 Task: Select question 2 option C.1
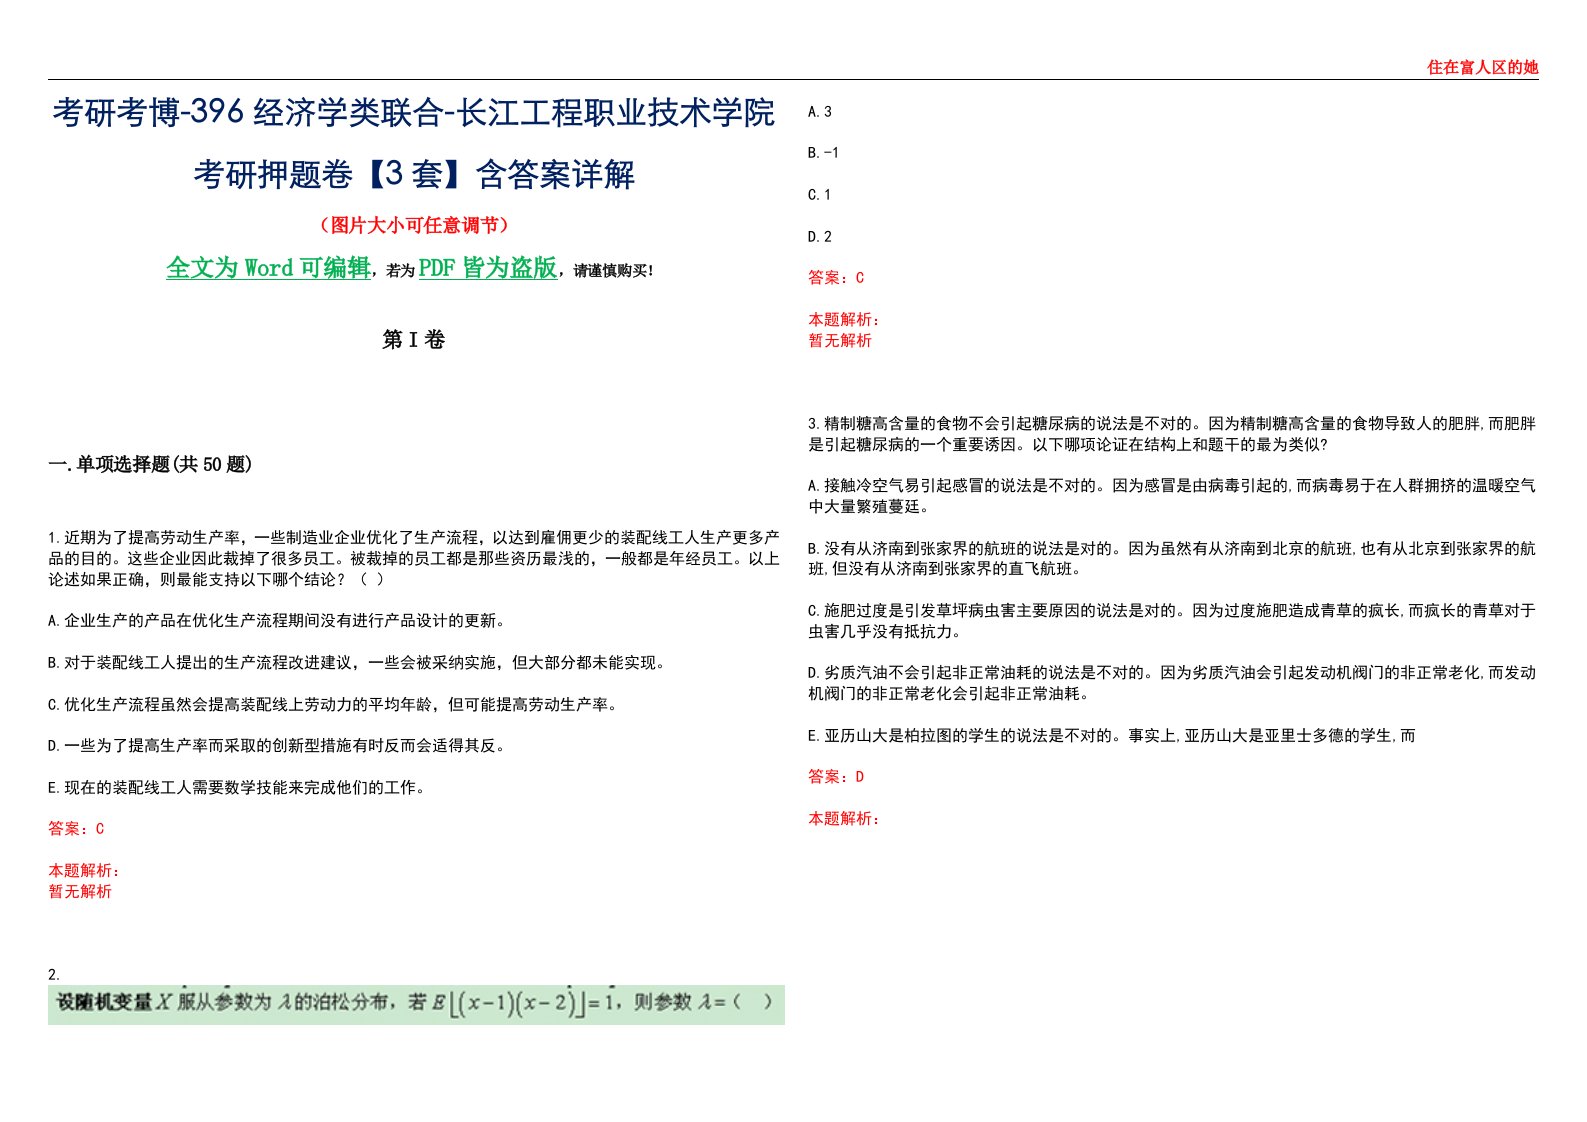tap(820, 195)
